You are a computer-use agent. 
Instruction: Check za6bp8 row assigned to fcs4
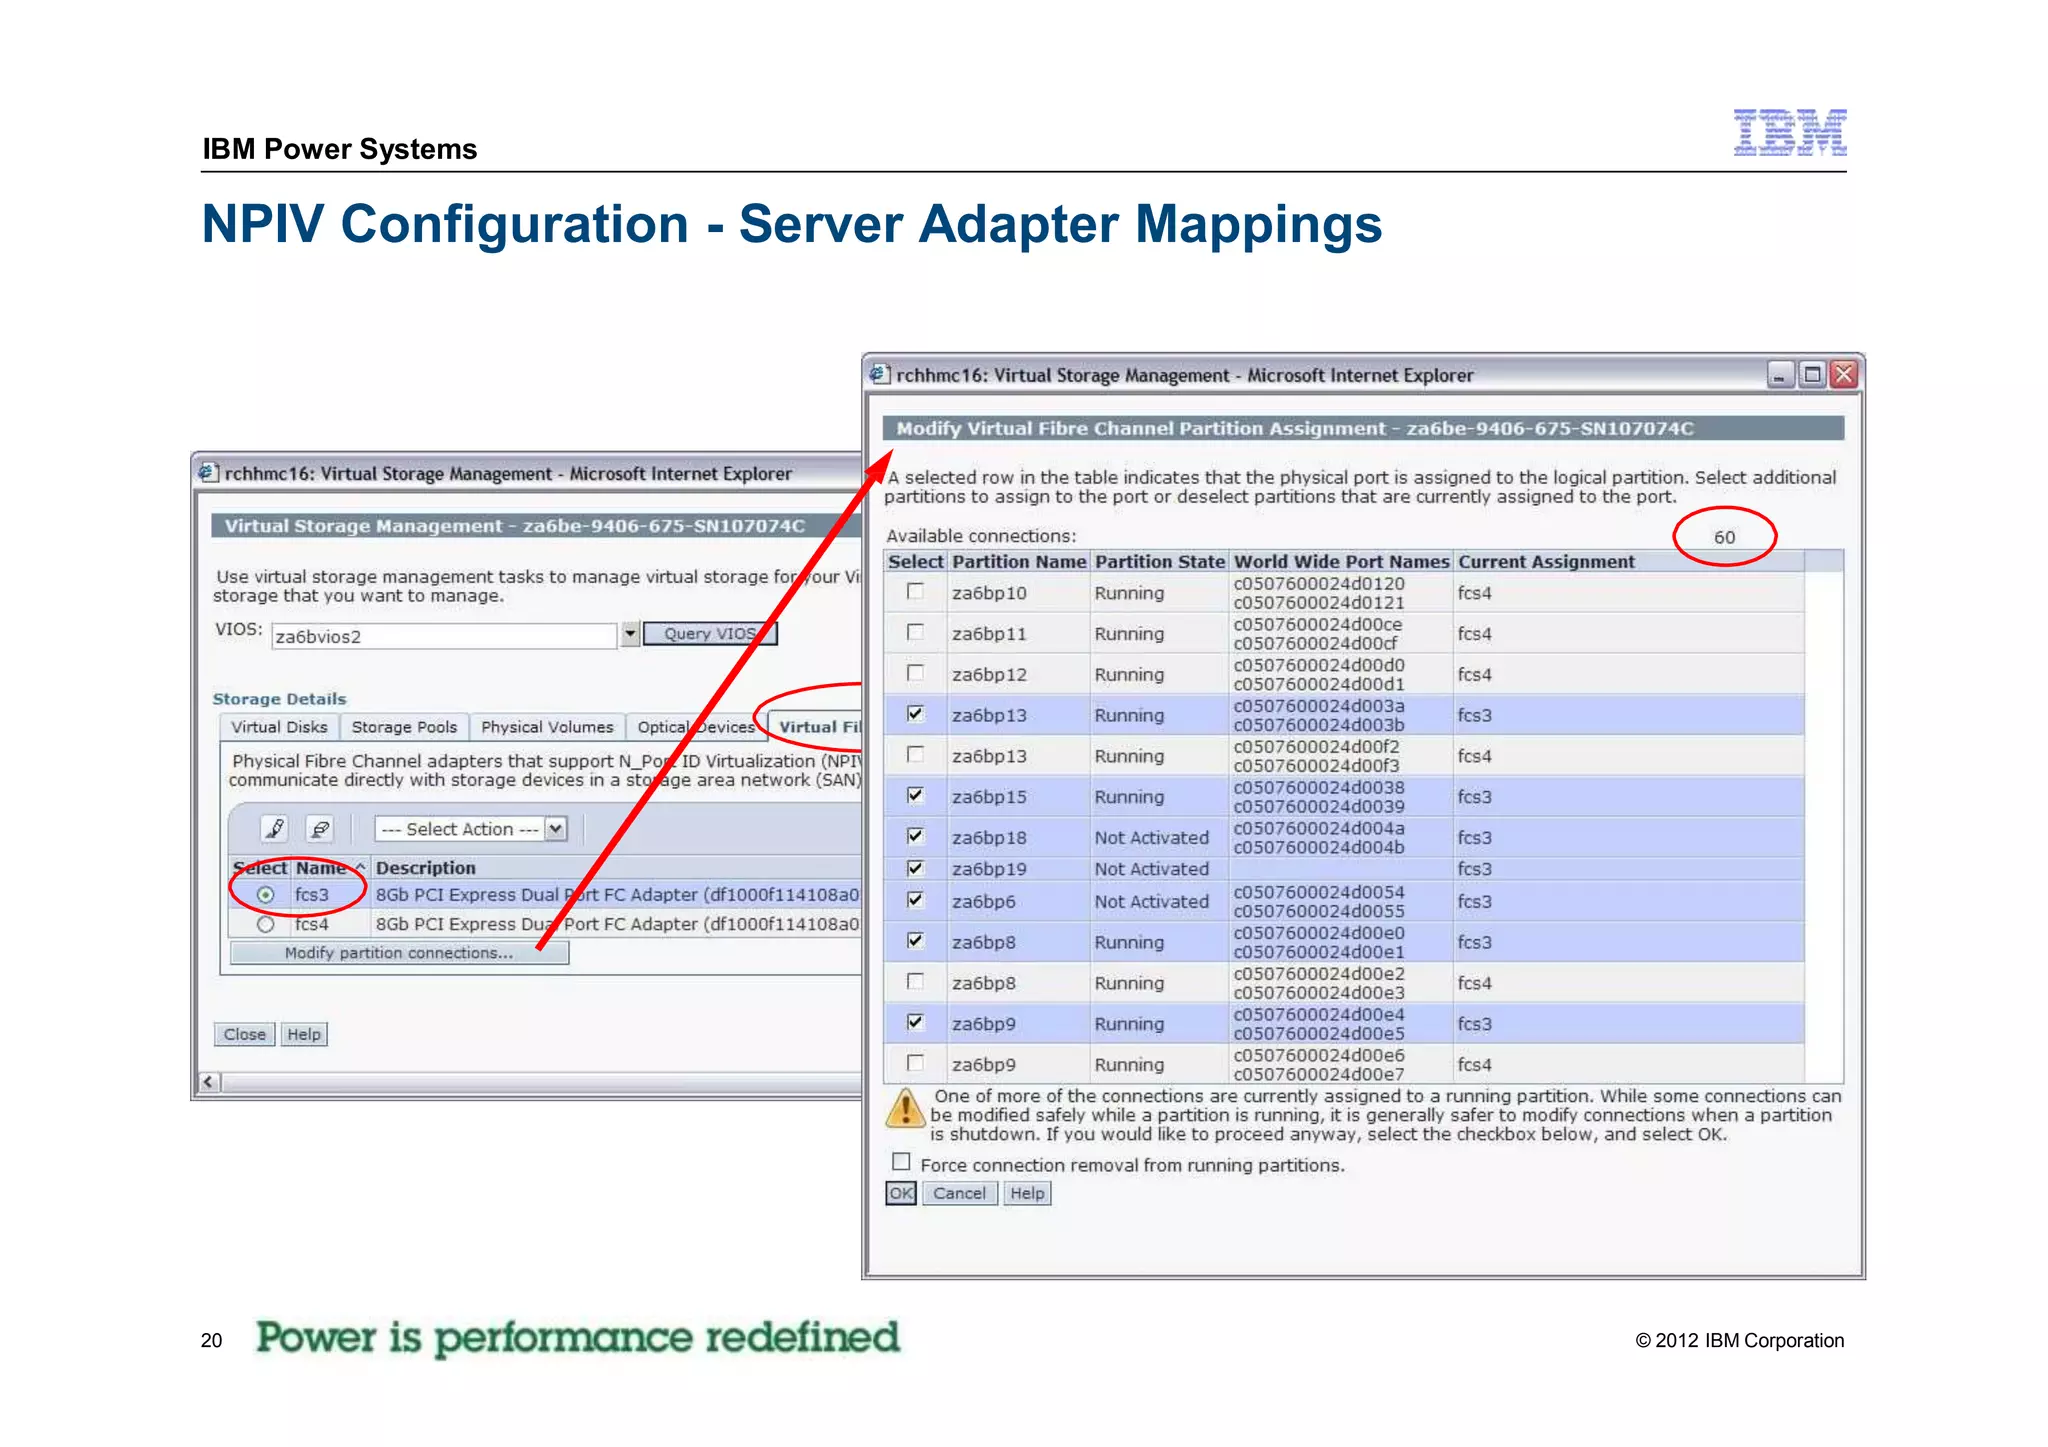click(915, 982)
